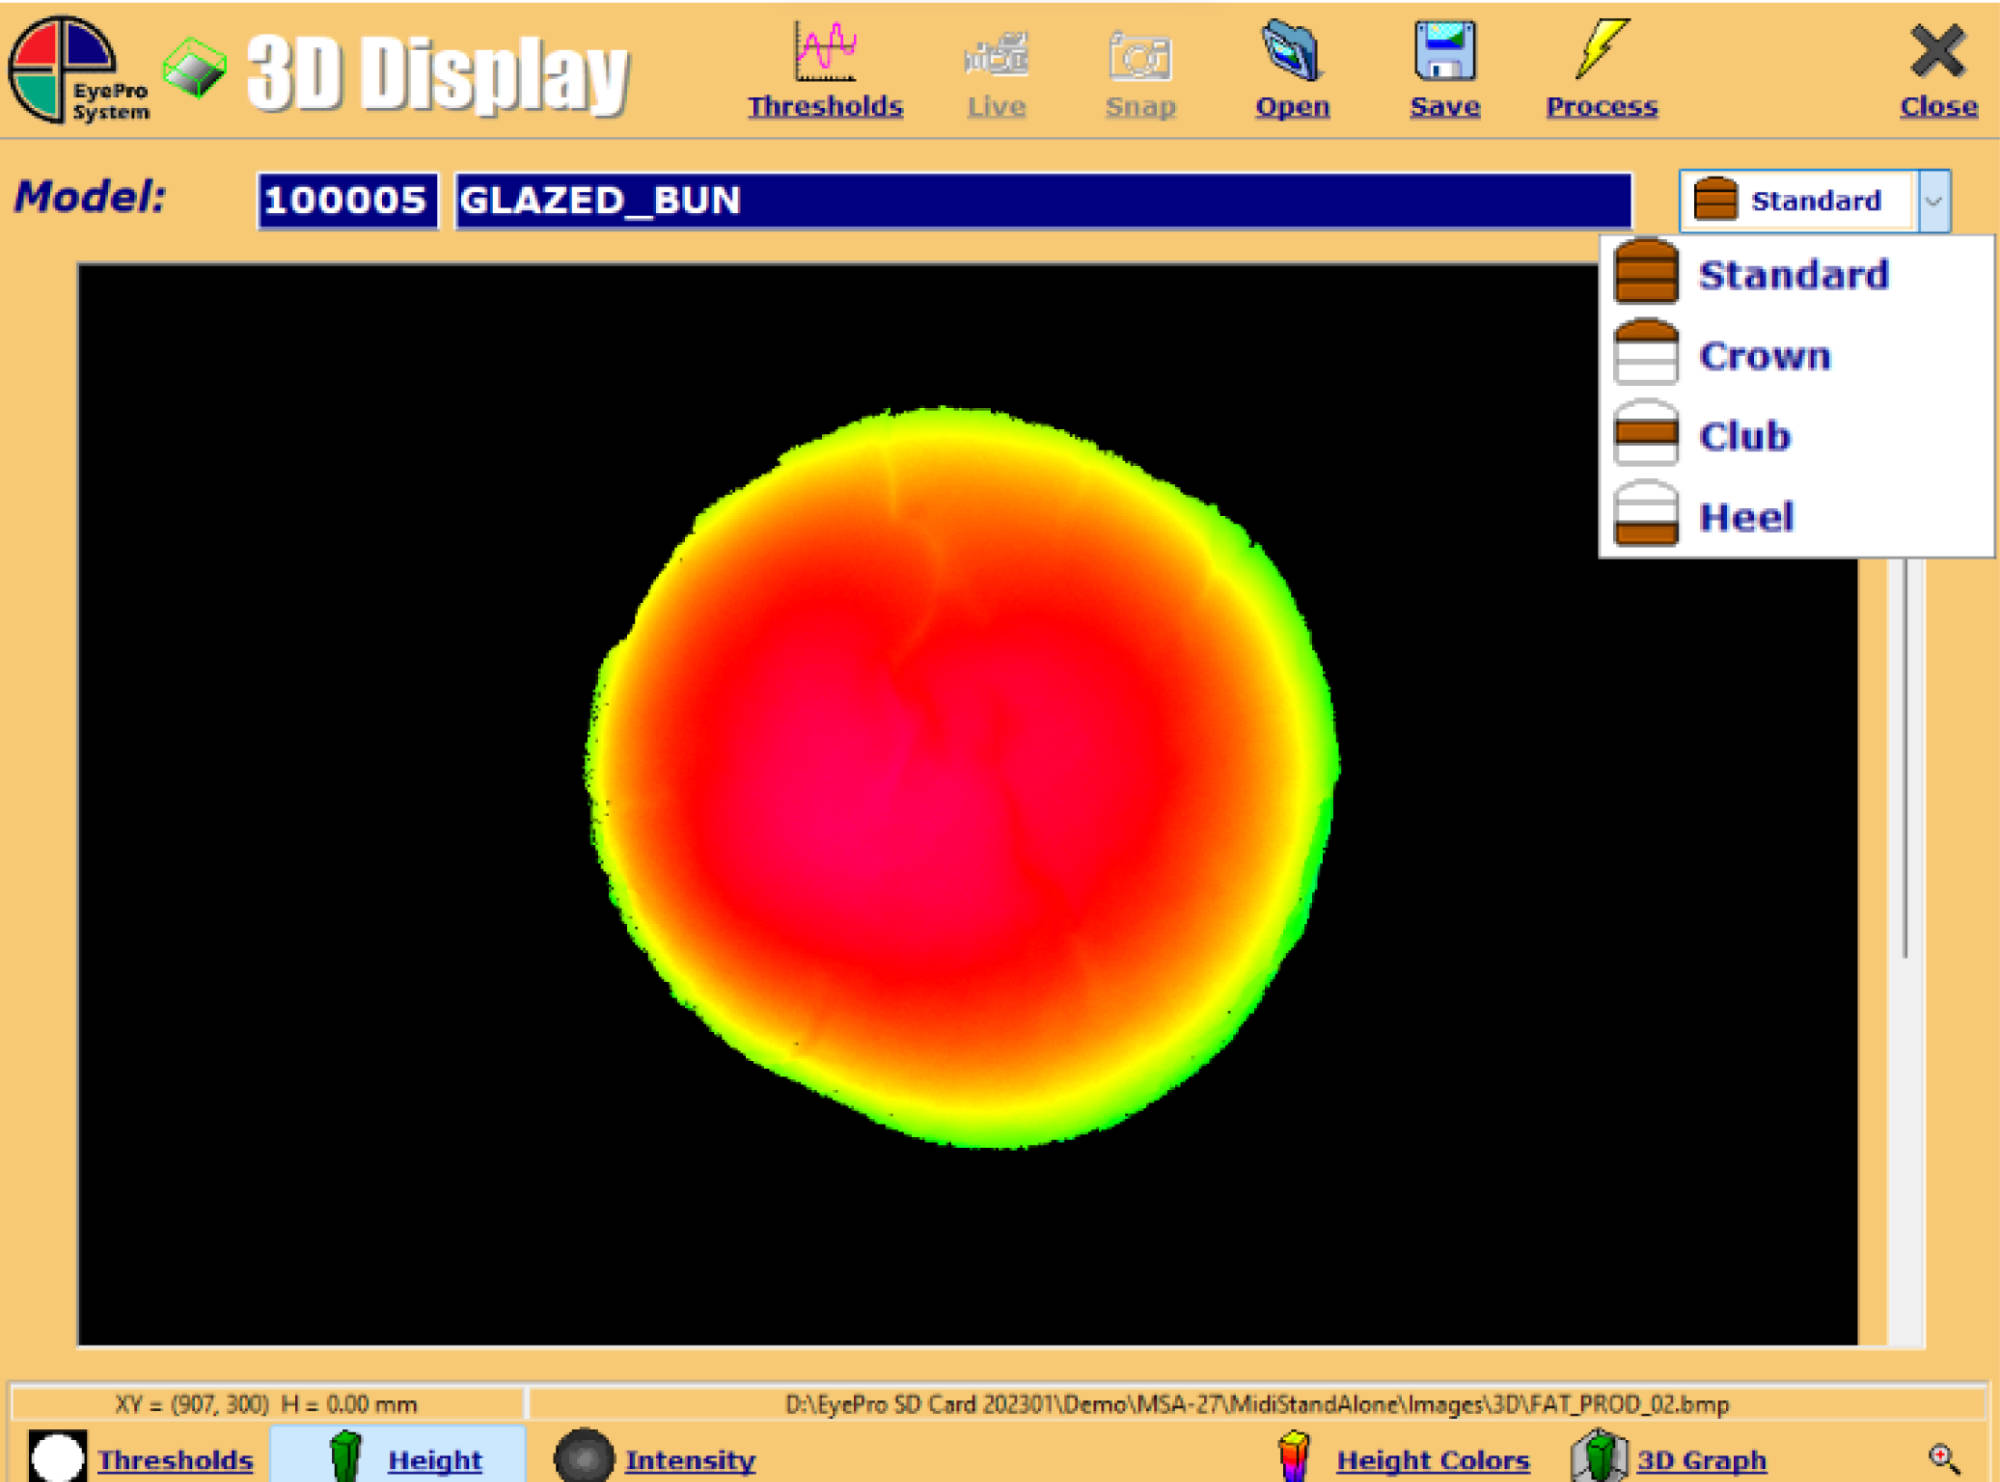Edit the model number 100005 field
The height and width of the screenshot is (1482, 2000).
tap(347, 200)
